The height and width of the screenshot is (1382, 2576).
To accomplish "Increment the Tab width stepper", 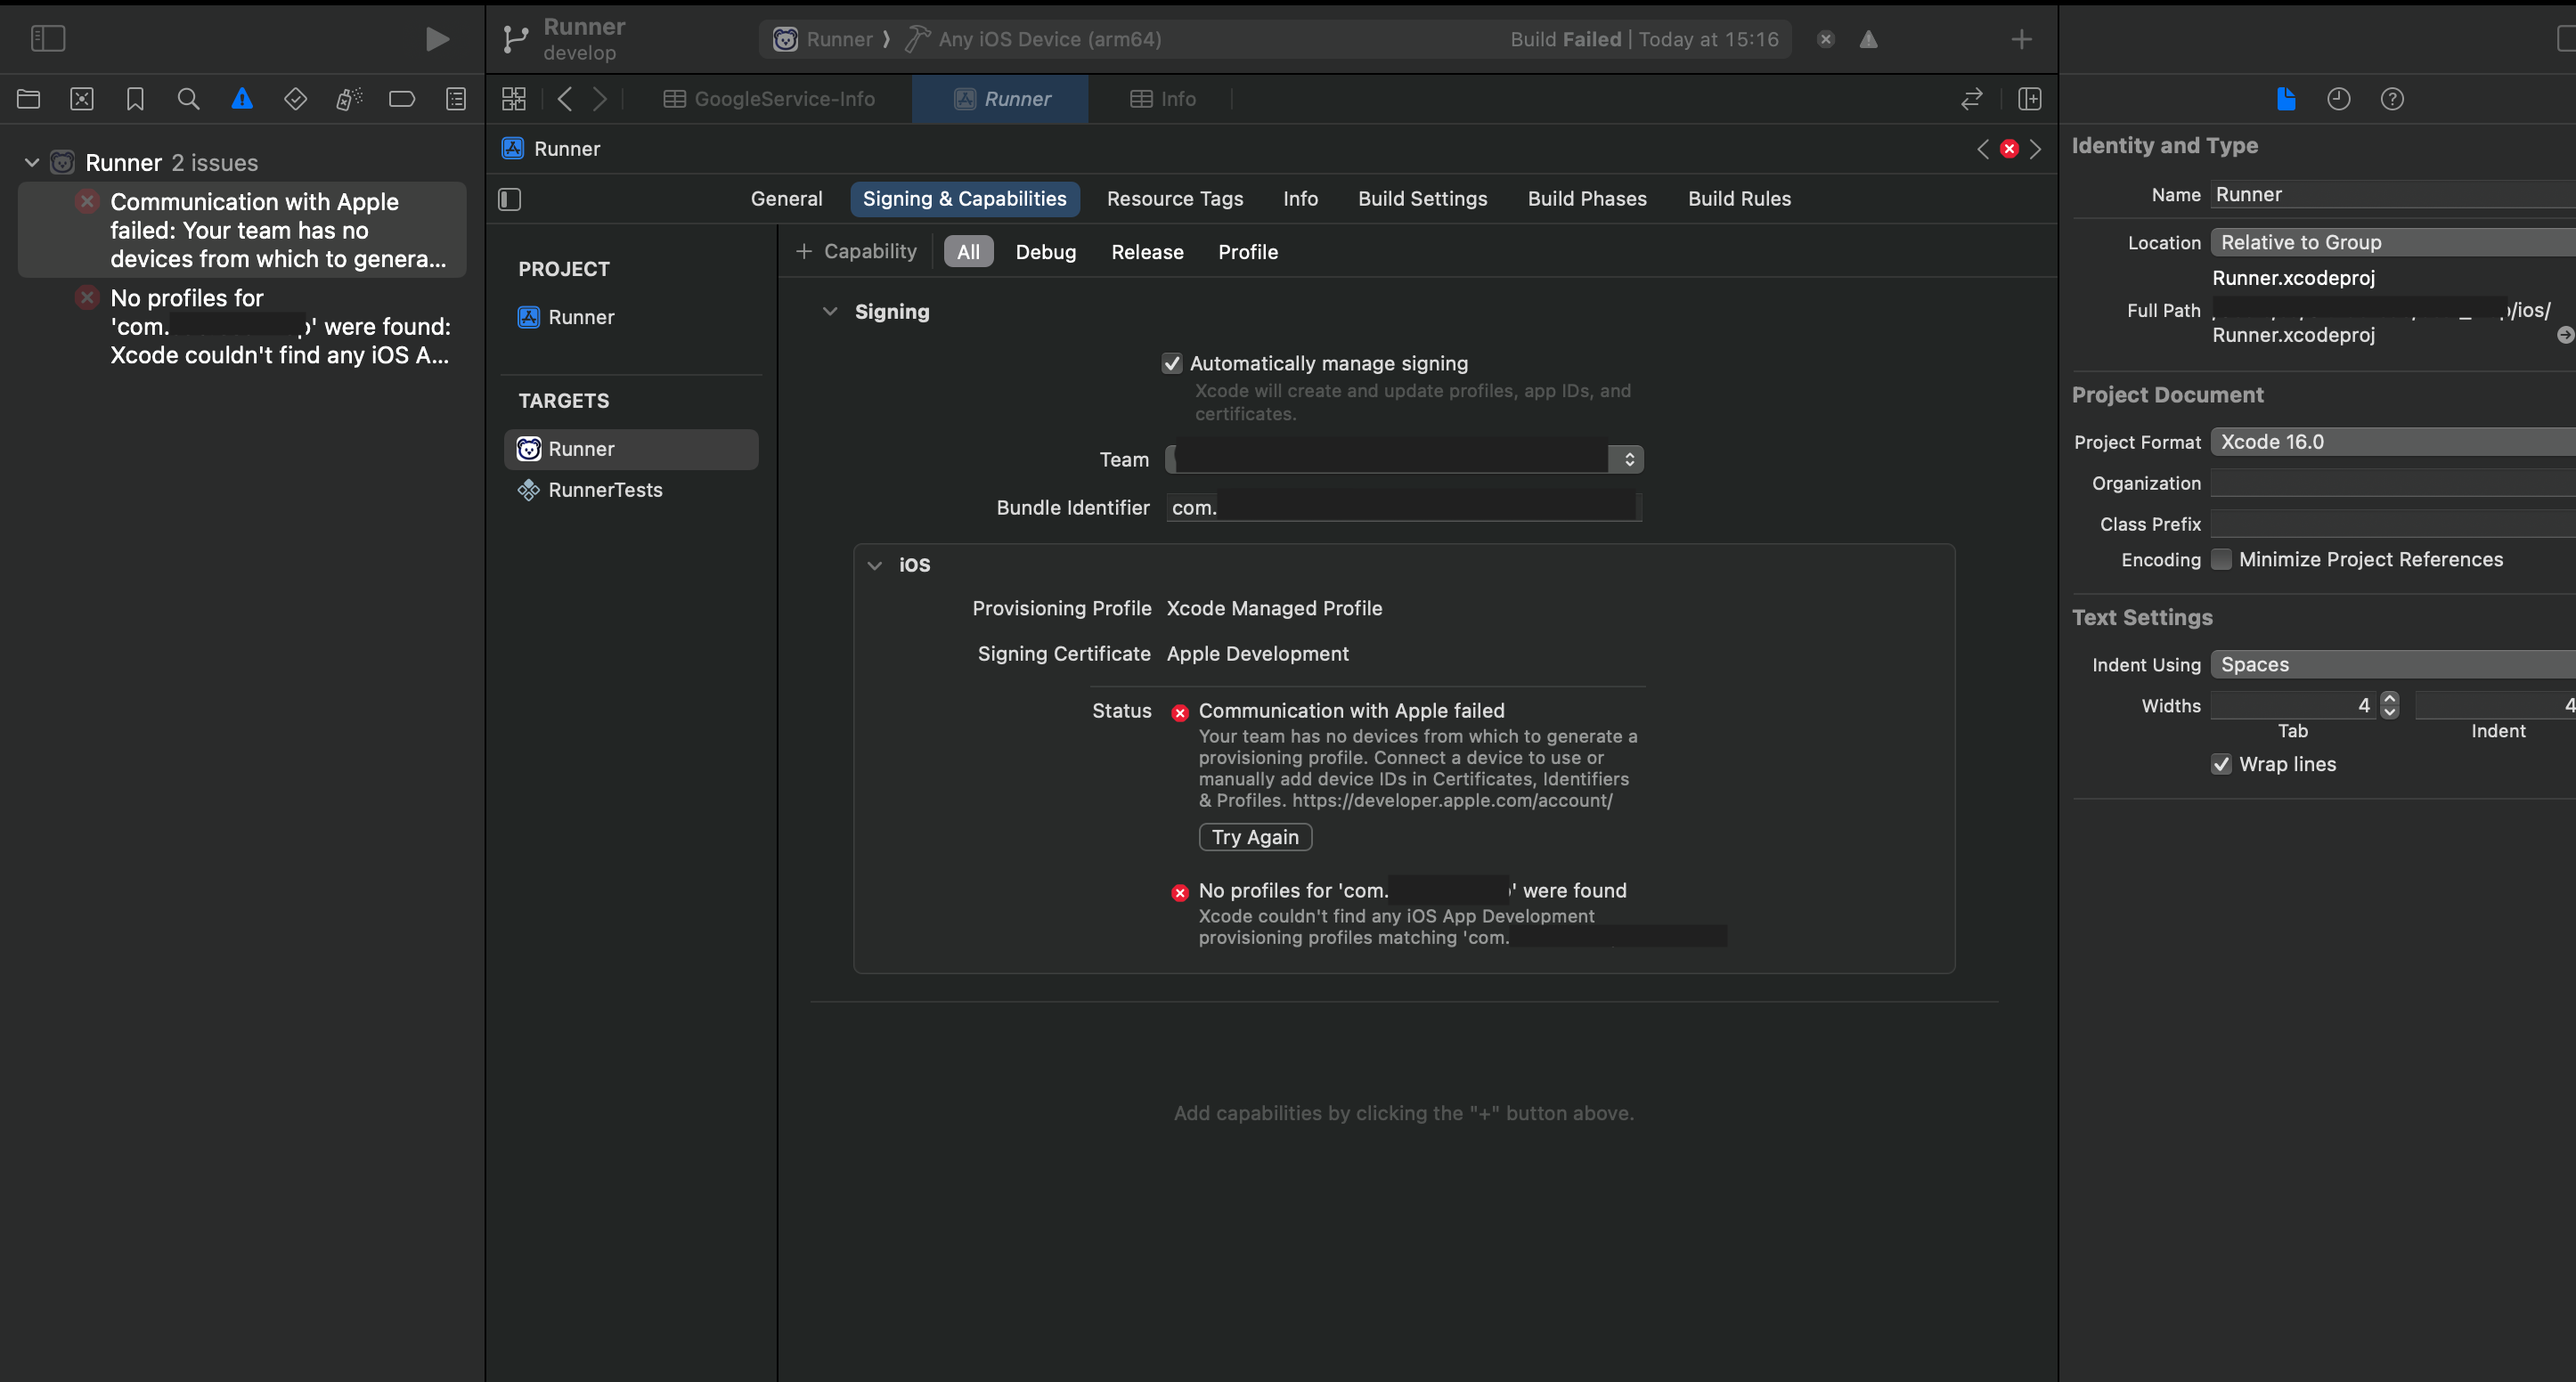I will click(x=2388, y=699).
